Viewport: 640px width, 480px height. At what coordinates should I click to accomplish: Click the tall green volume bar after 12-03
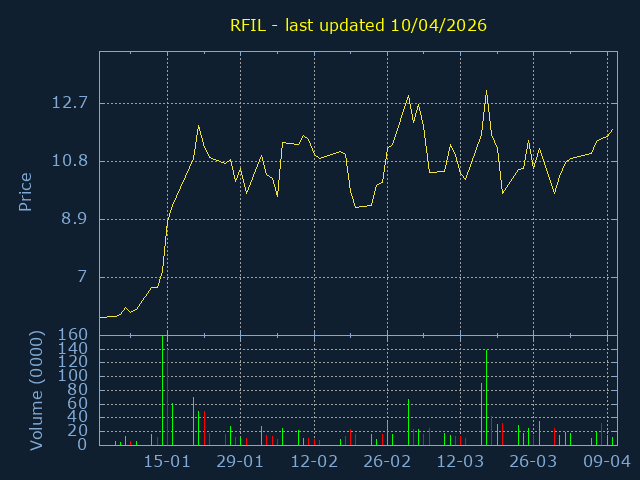point(486,397)
